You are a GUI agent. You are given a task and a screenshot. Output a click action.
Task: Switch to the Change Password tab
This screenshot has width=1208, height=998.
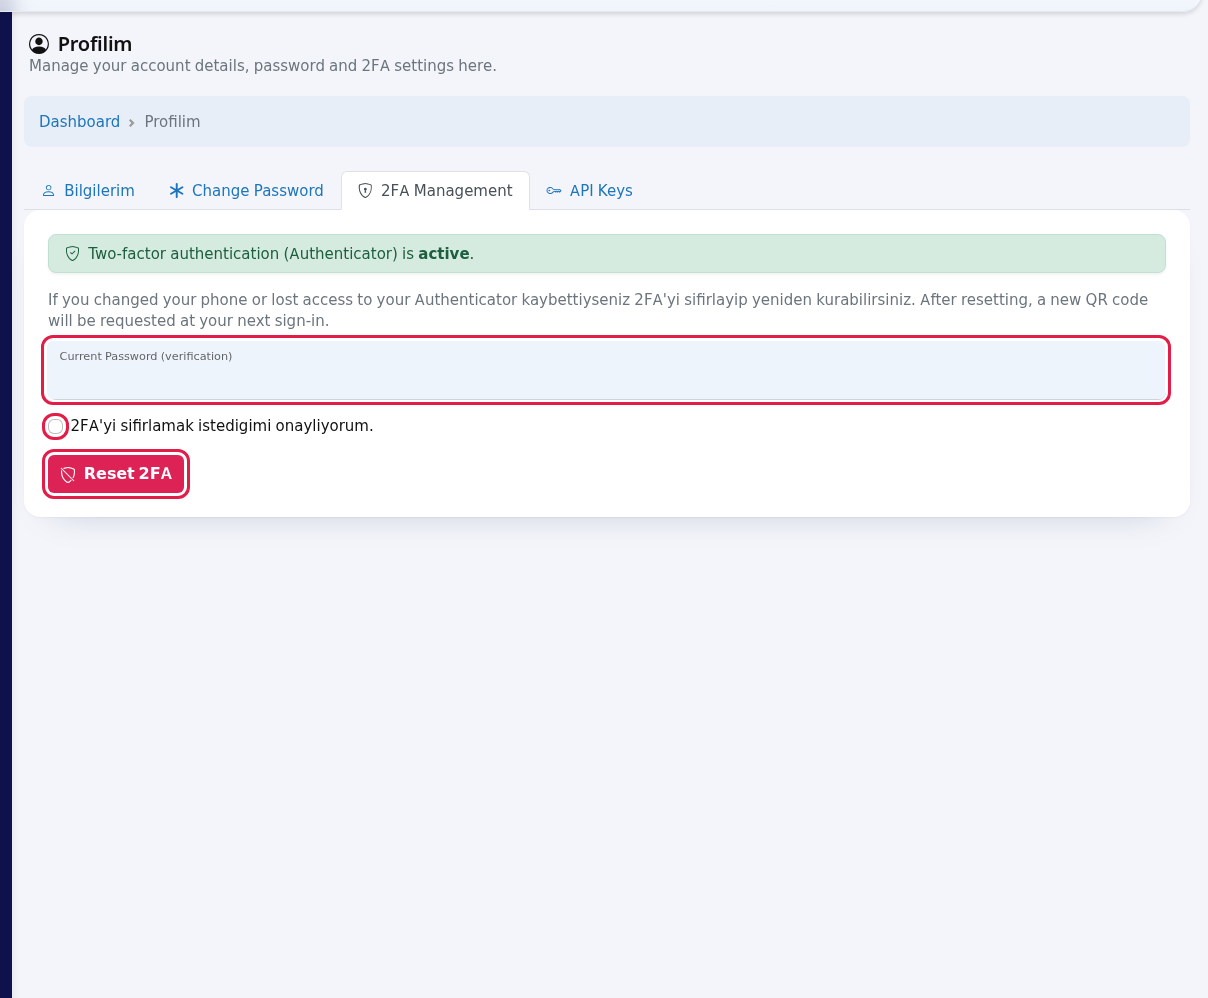click(246, 190)
